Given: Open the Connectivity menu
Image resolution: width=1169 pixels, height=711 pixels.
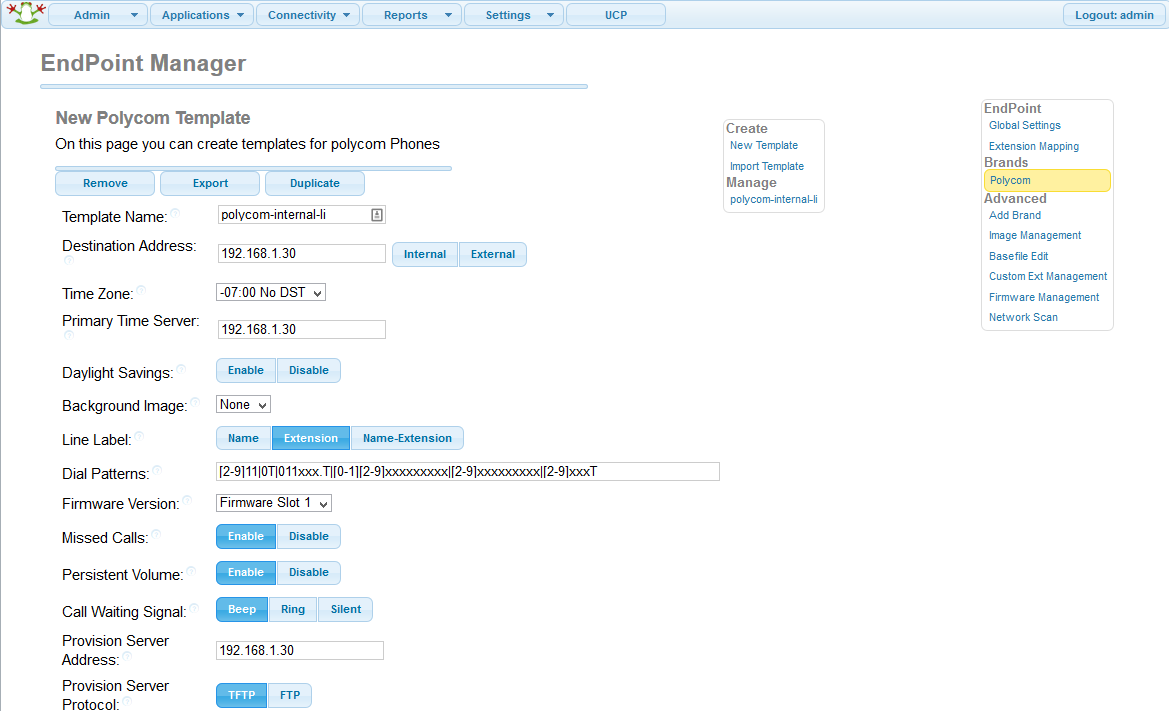Looking at the screenshot, I should (x=308, y=15).
